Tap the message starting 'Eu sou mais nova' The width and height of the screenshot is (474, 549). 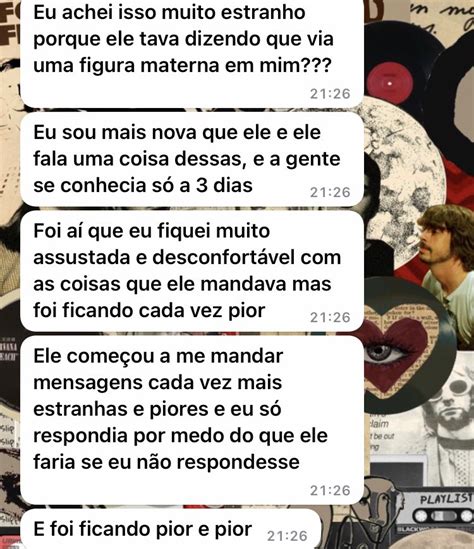[x=192, y=159]
